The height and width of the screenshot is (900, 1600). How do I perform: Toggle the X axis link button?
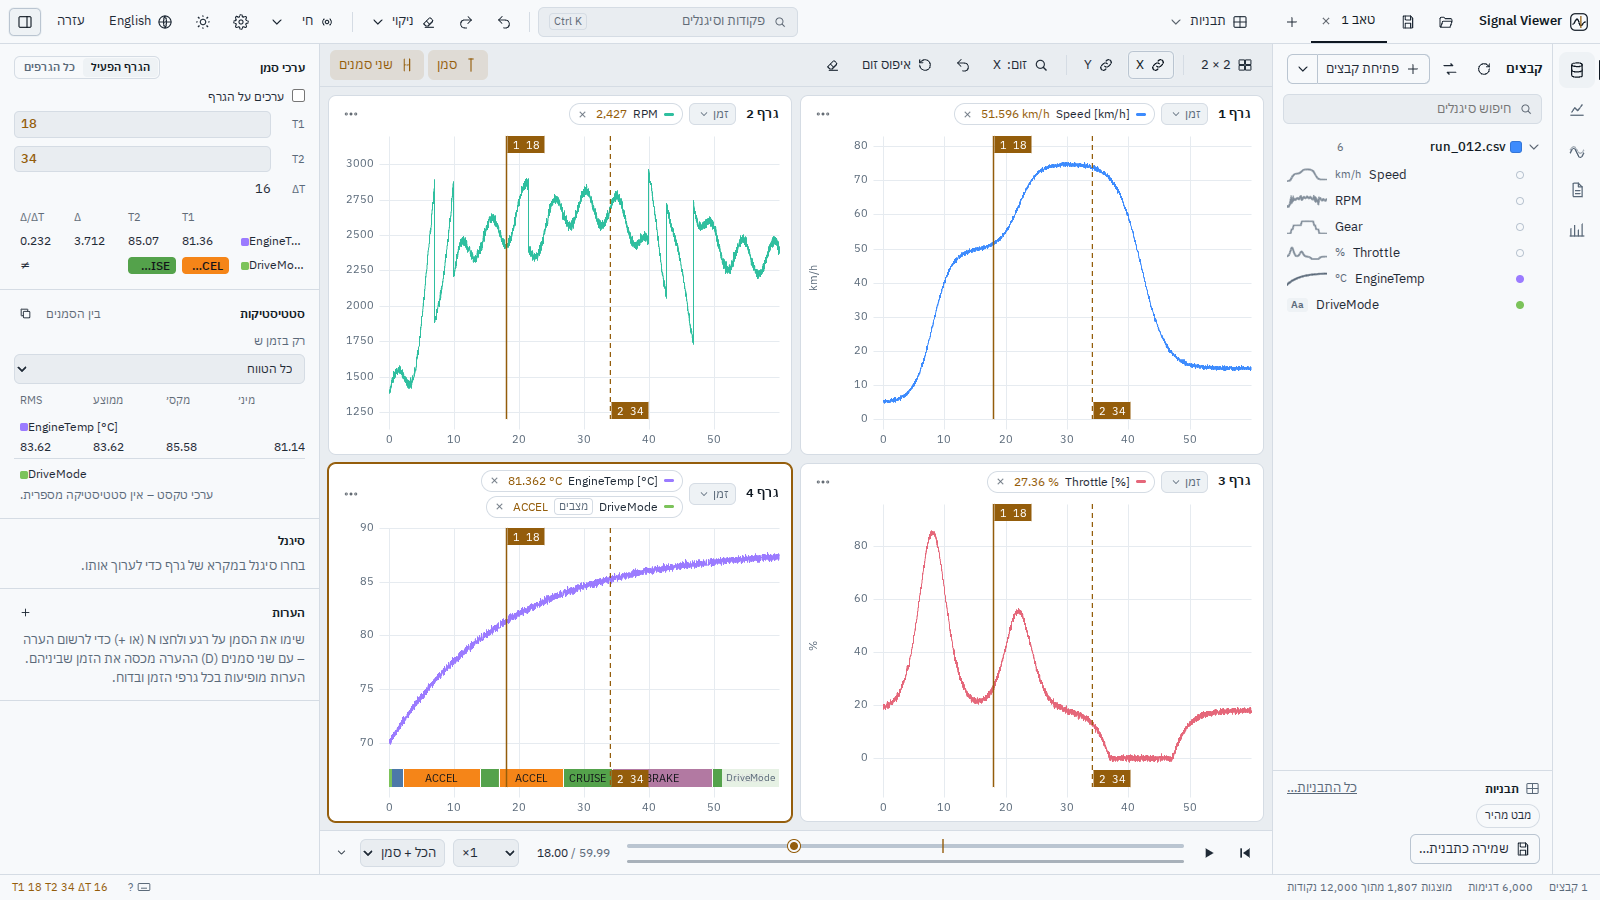[x=1150, y=65]
